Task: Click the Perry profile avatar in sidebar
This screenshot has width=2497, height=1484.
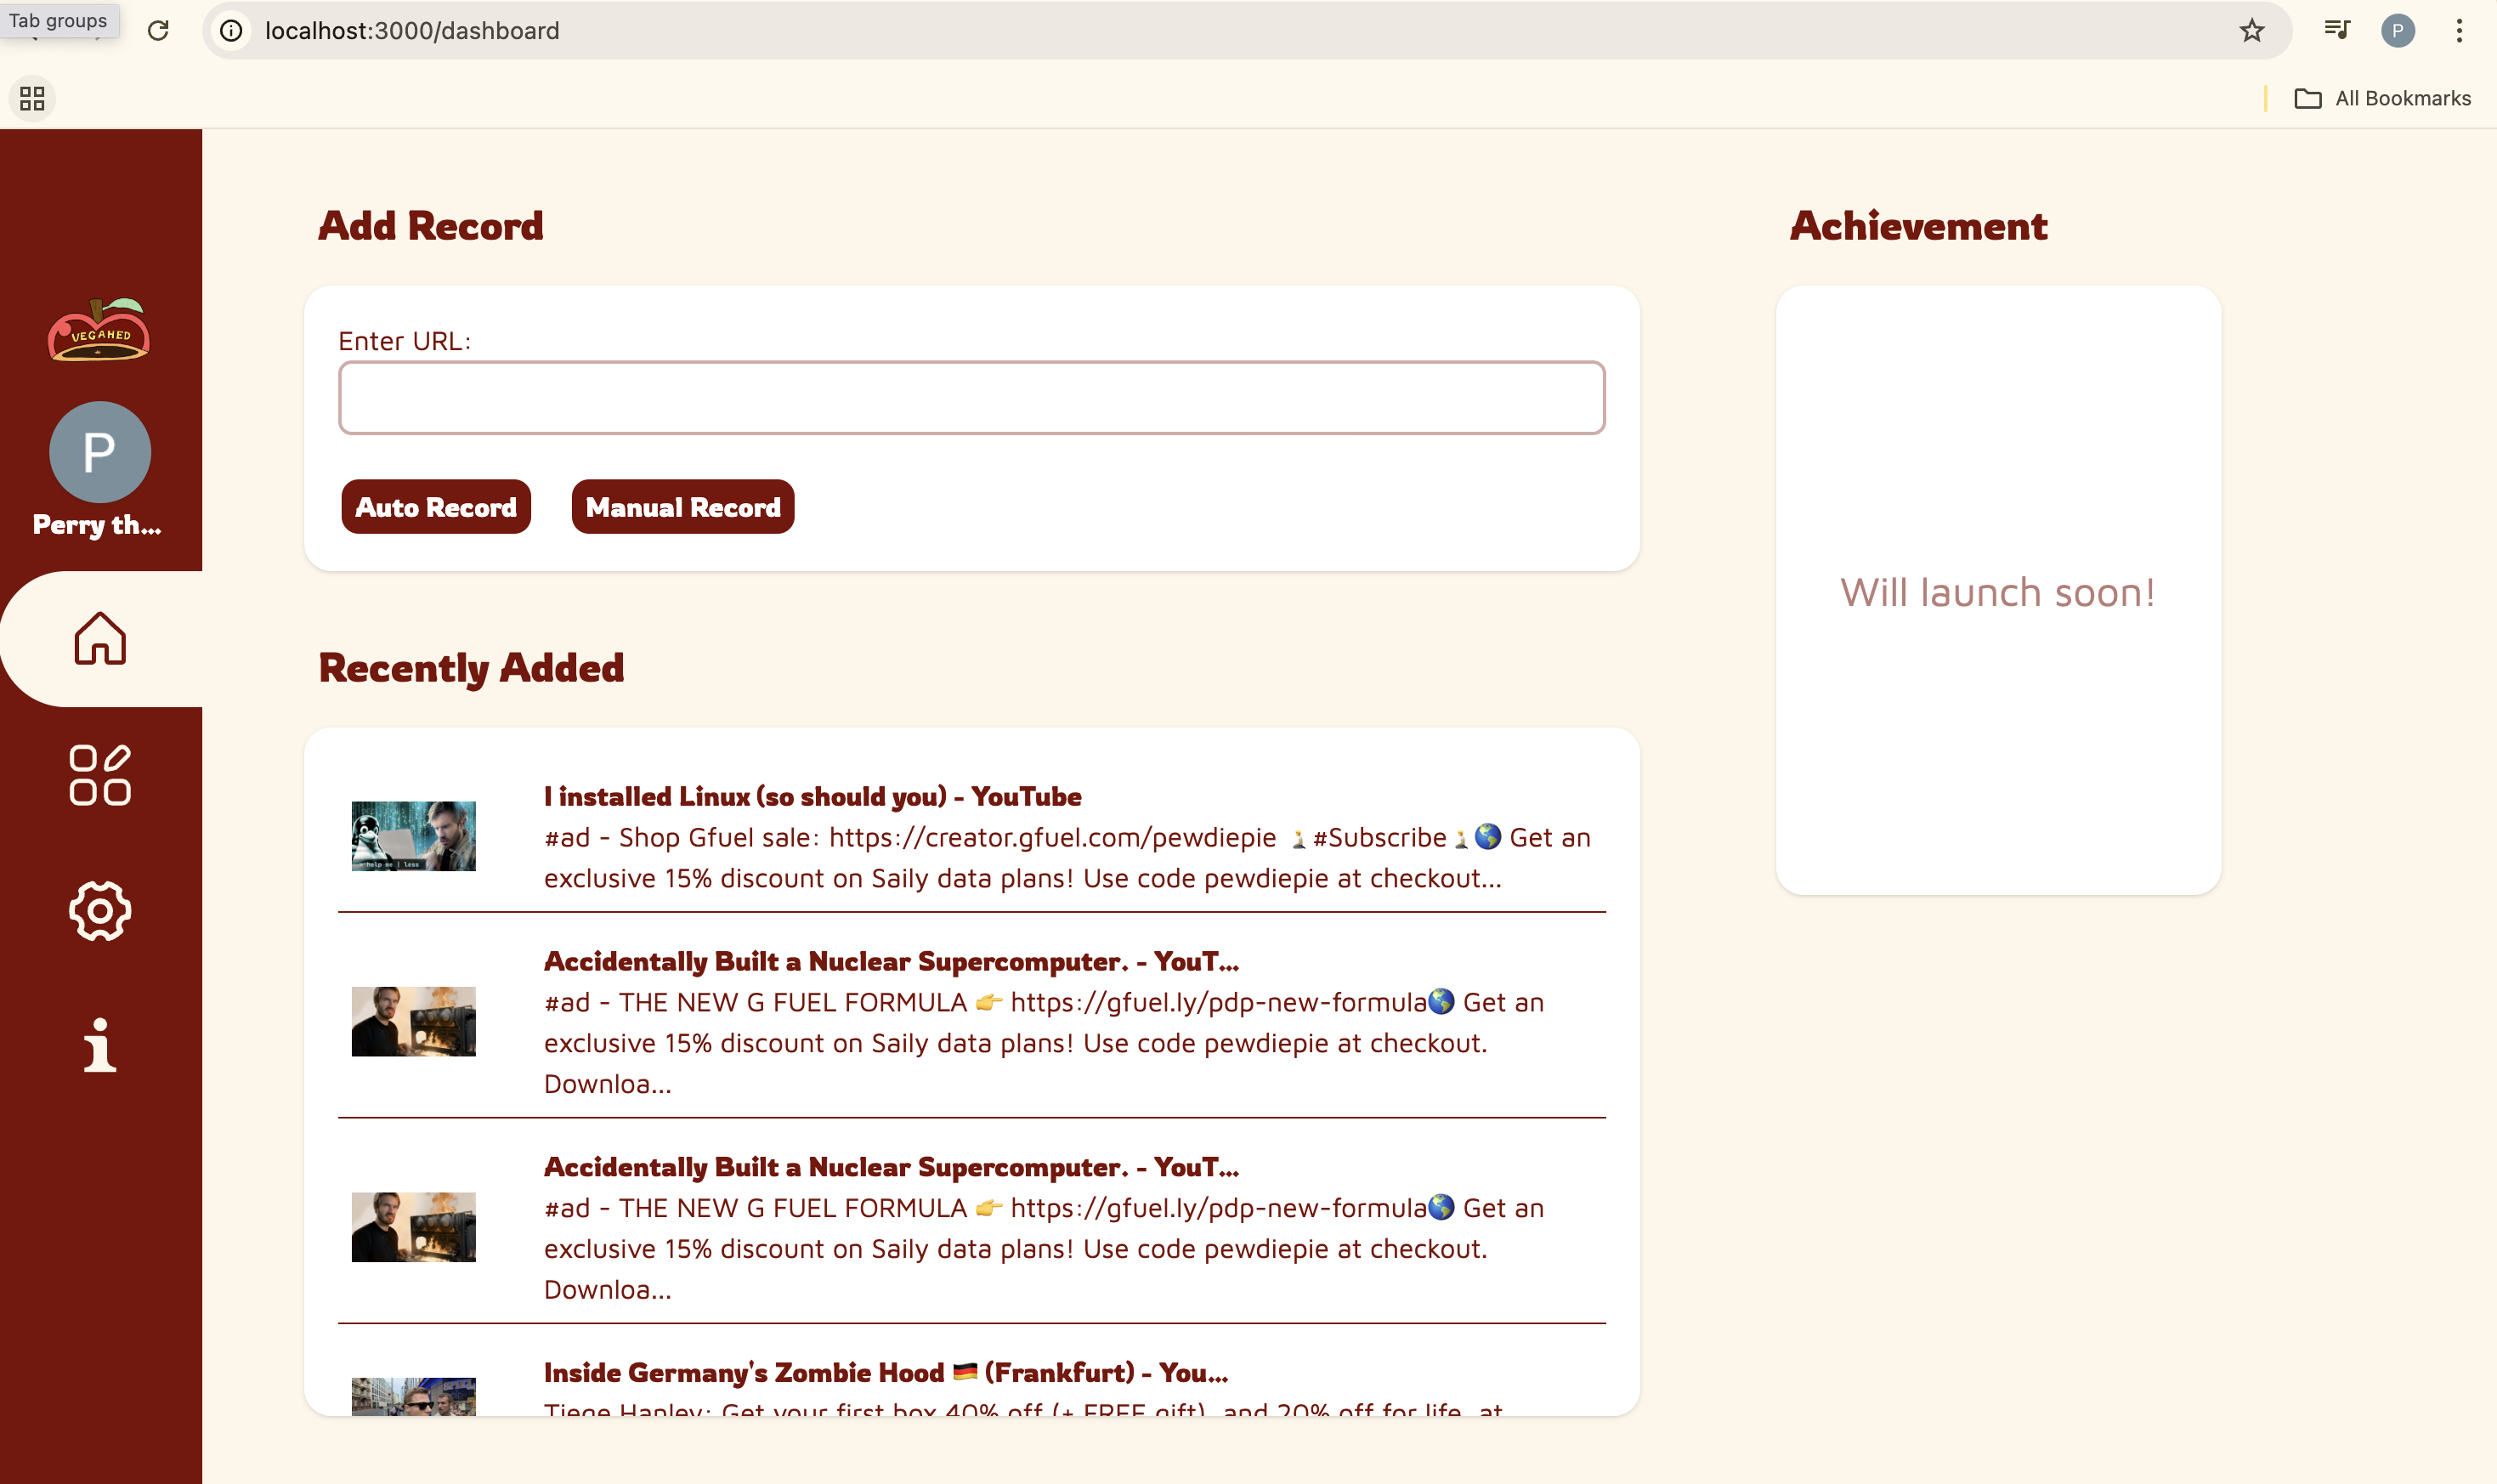Action: pyautogui.click(x=100, y=452)
